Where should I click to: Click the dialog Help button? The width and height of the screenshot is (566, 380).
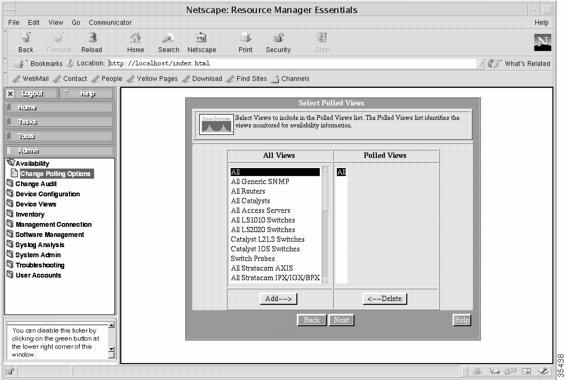(462, 320)
